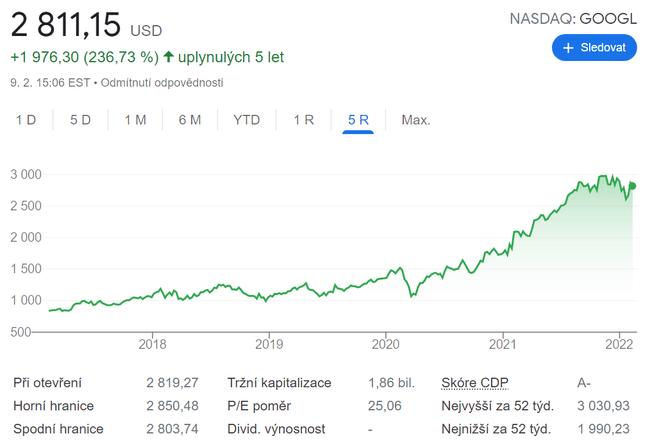Switch to the 1 D time range

pos(26,120)
